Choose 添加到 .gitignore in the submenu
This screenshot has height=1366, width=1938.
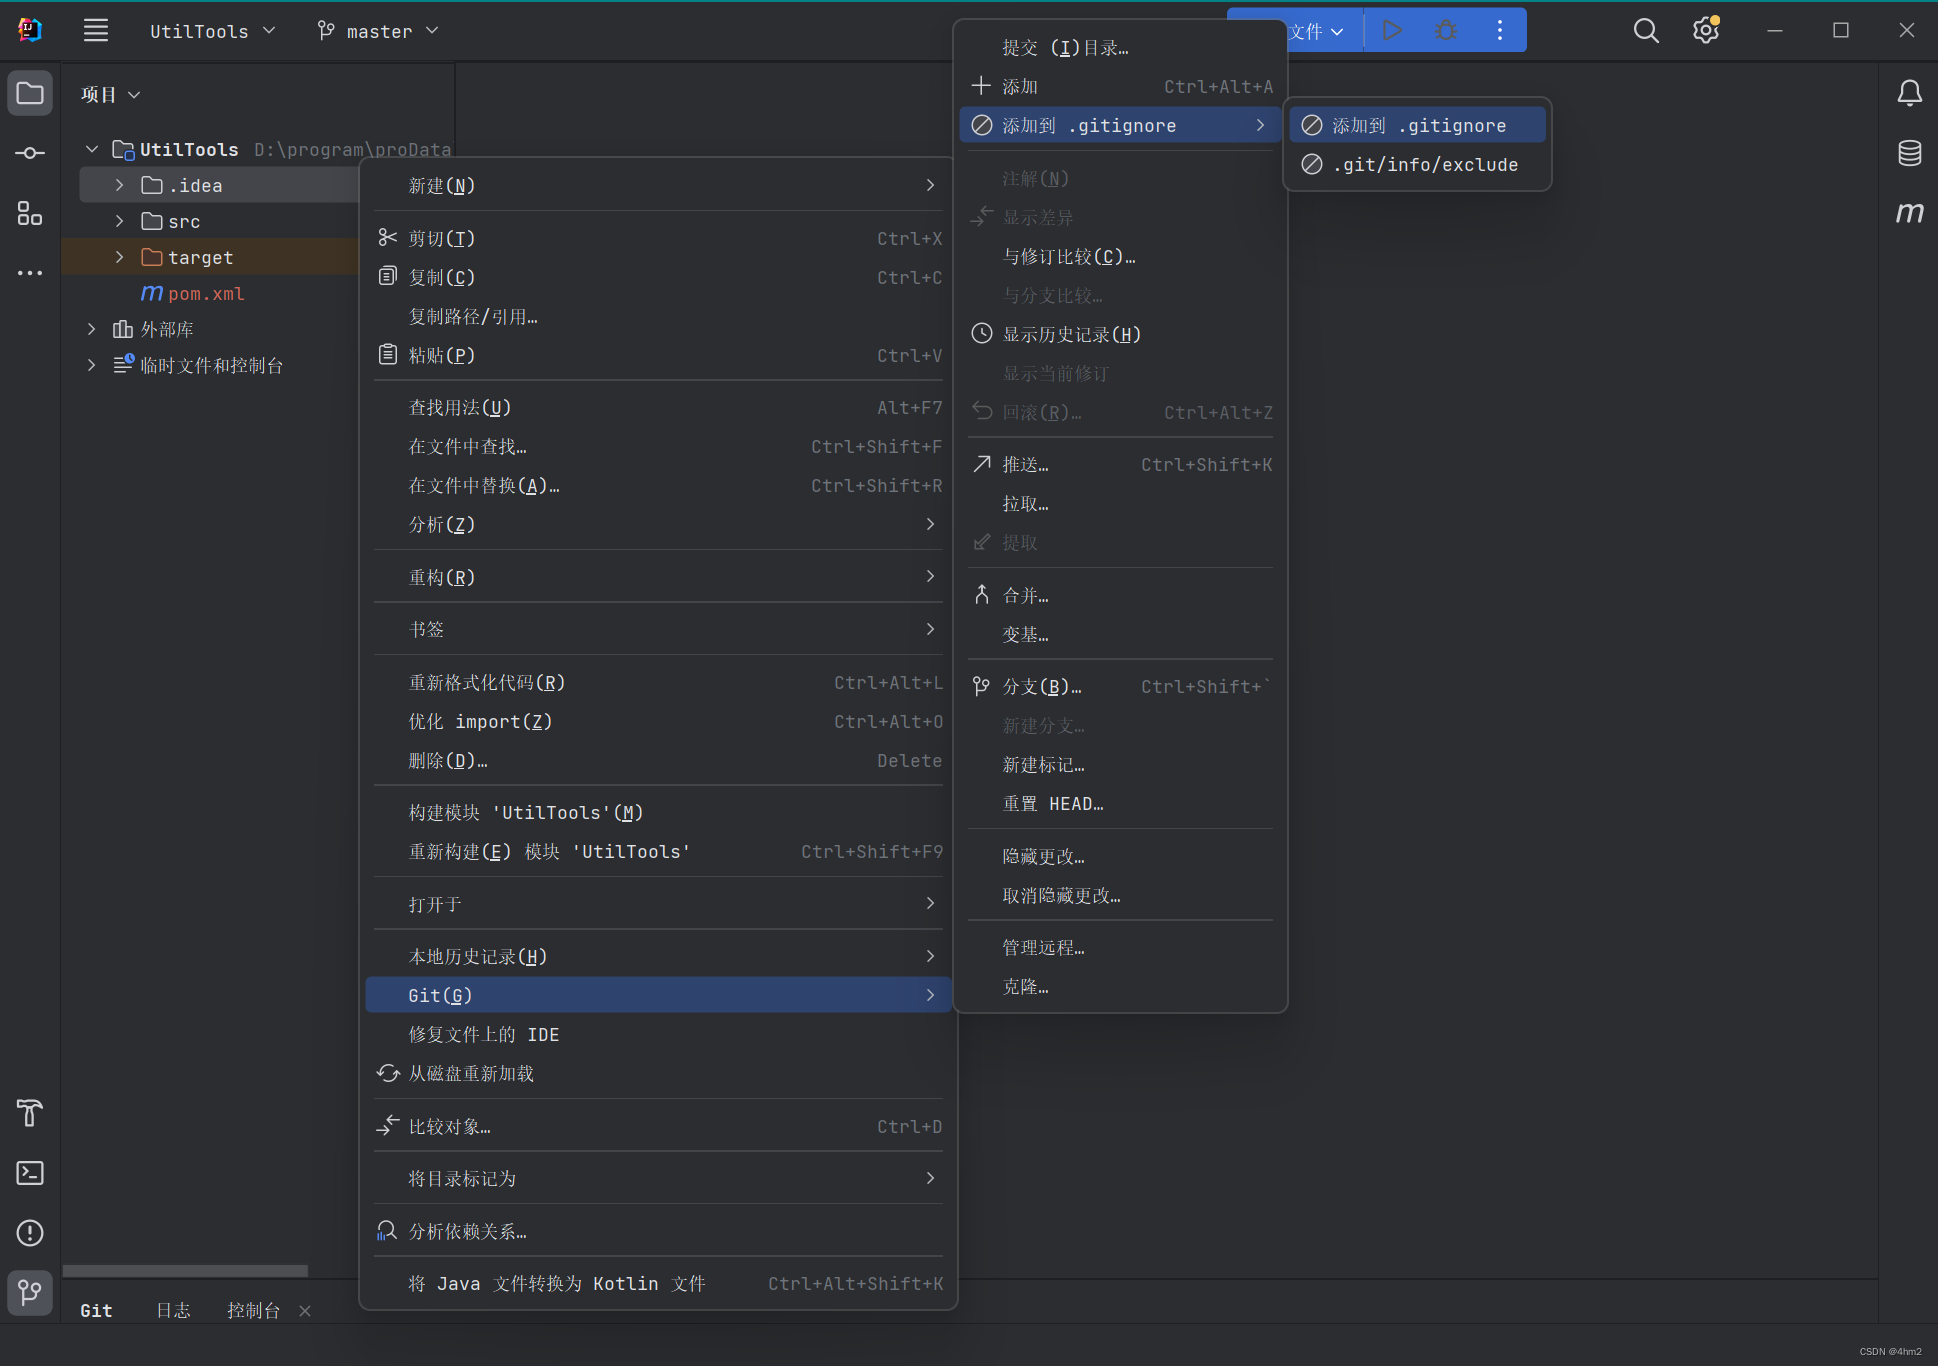1417,125
